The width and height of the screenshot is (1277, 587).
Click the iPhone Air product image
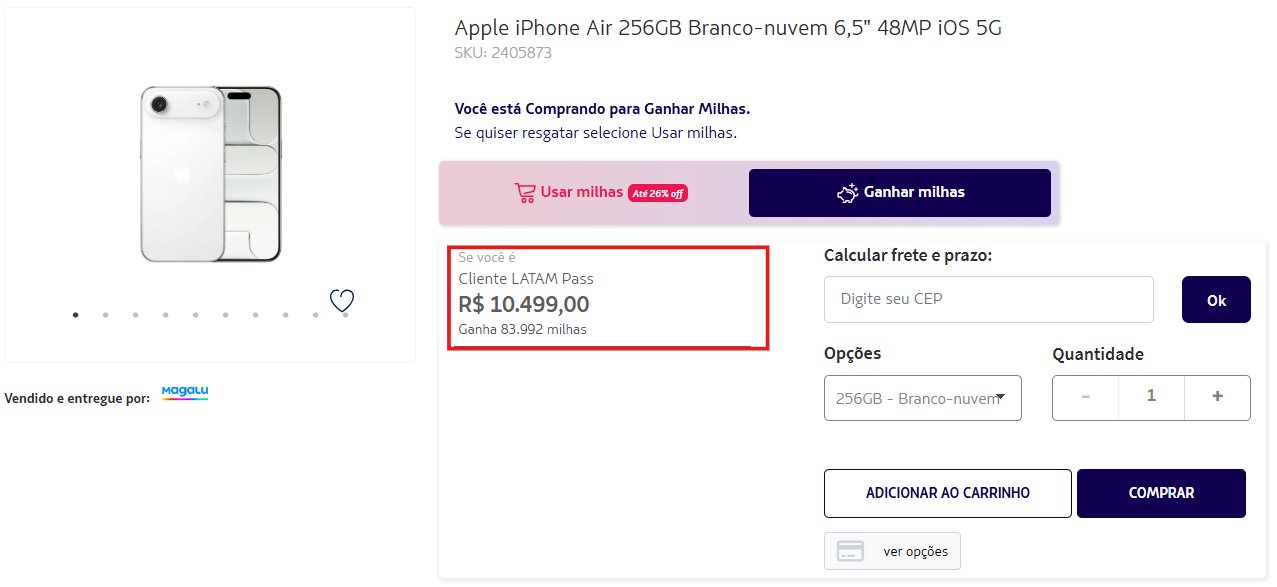pos(211,173)
